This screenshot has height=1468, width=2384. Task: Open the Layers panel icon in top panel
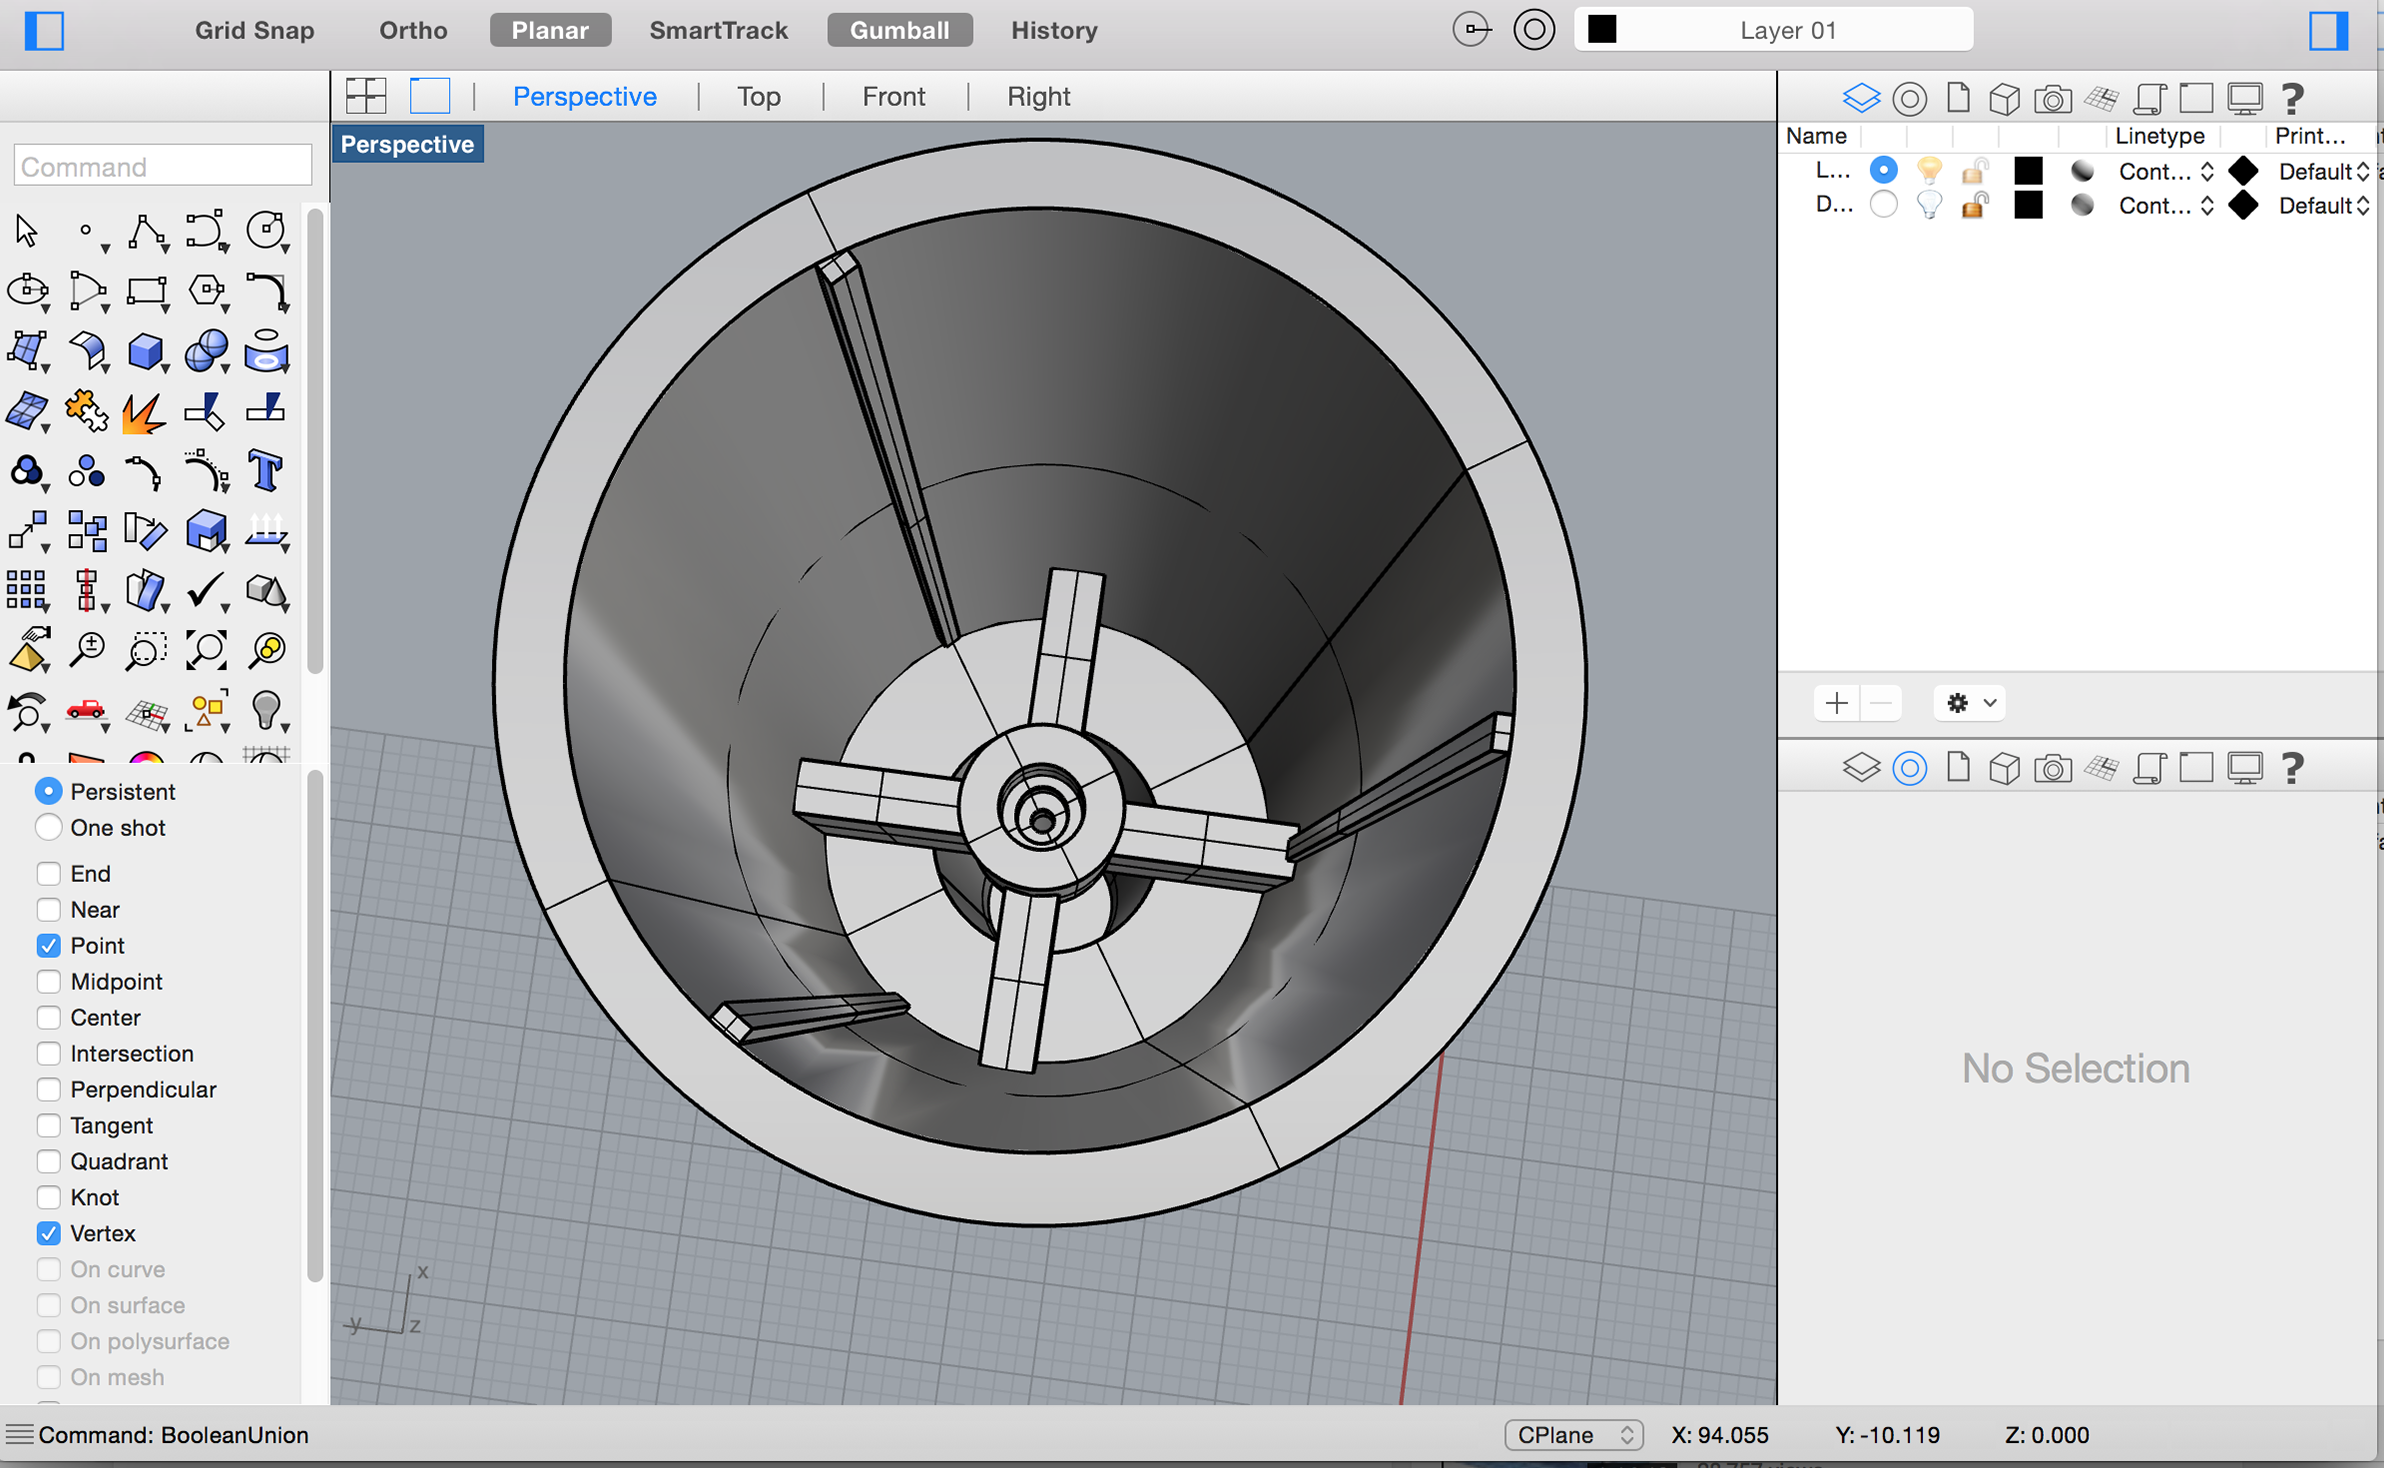pyautogui.click(x=1861, y=98)
